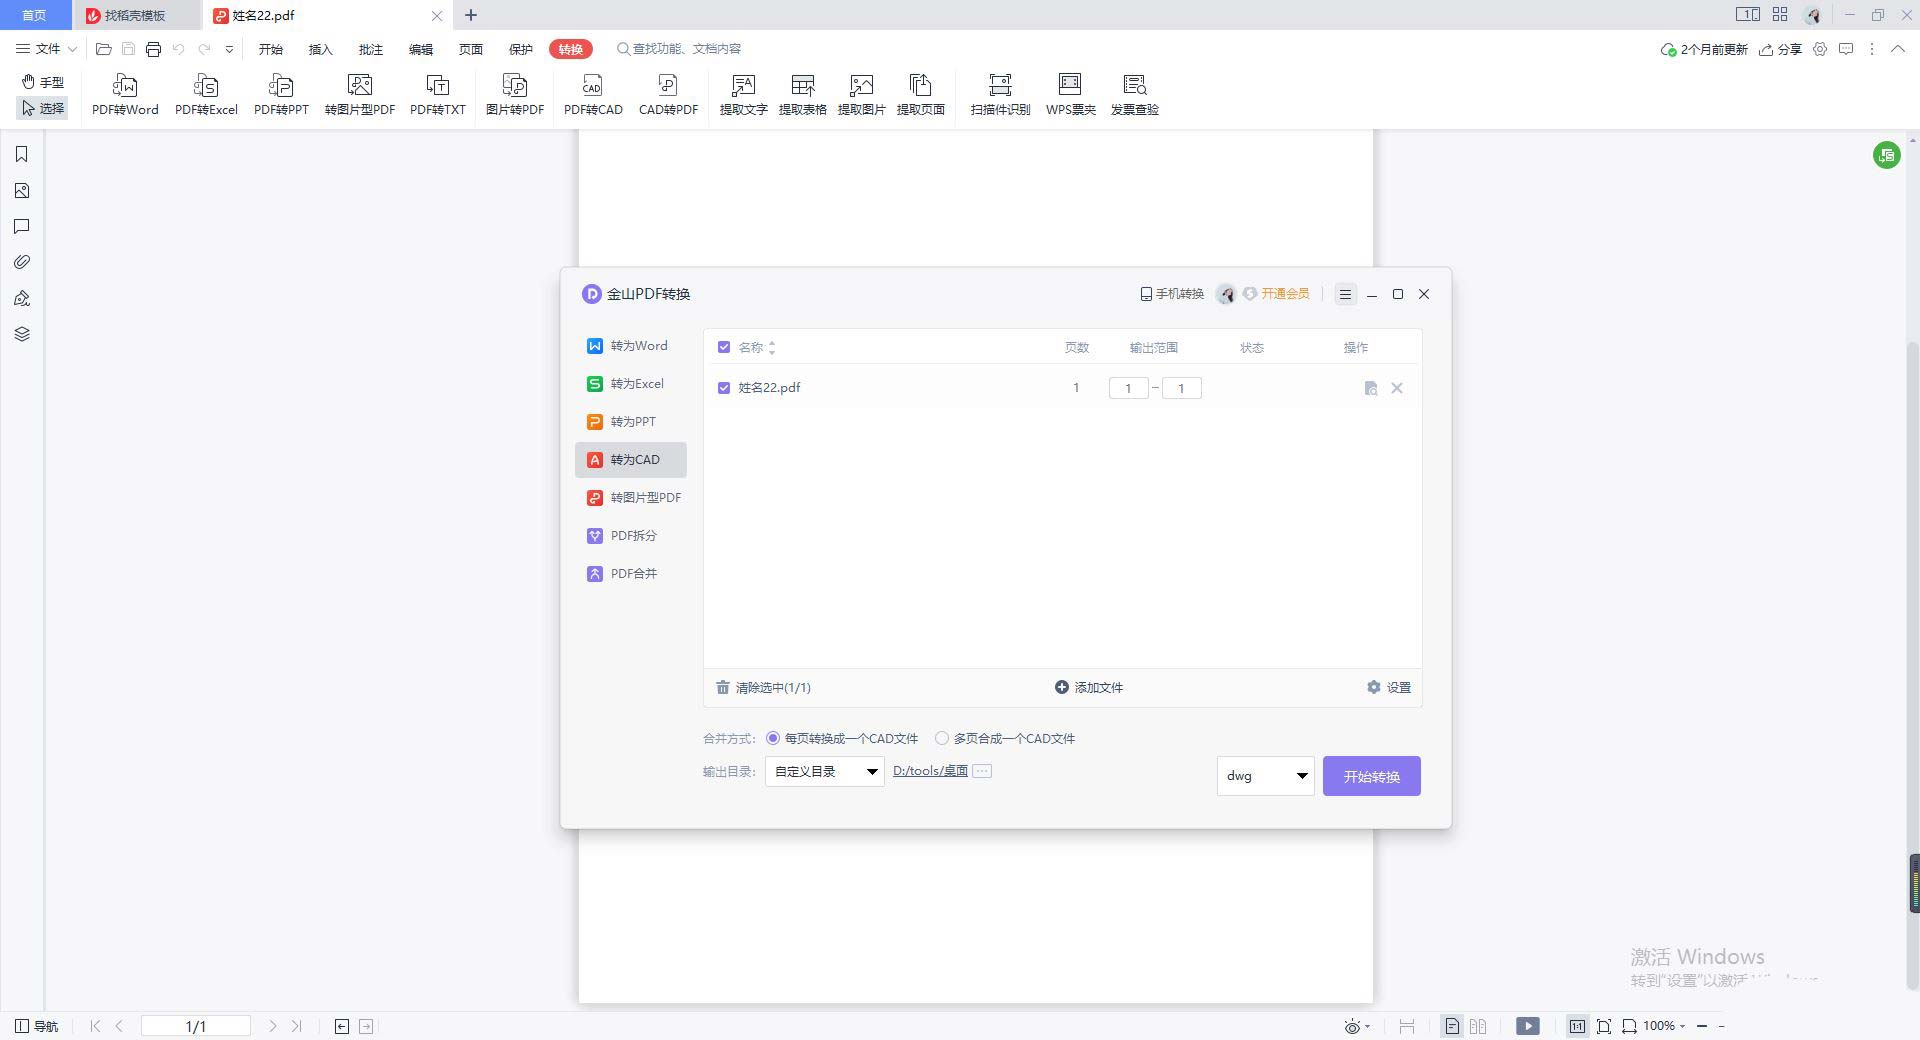Switch to the 开始 ribbon tab
Viewport: 1920px width, 1040px height.
click(270, 49)
